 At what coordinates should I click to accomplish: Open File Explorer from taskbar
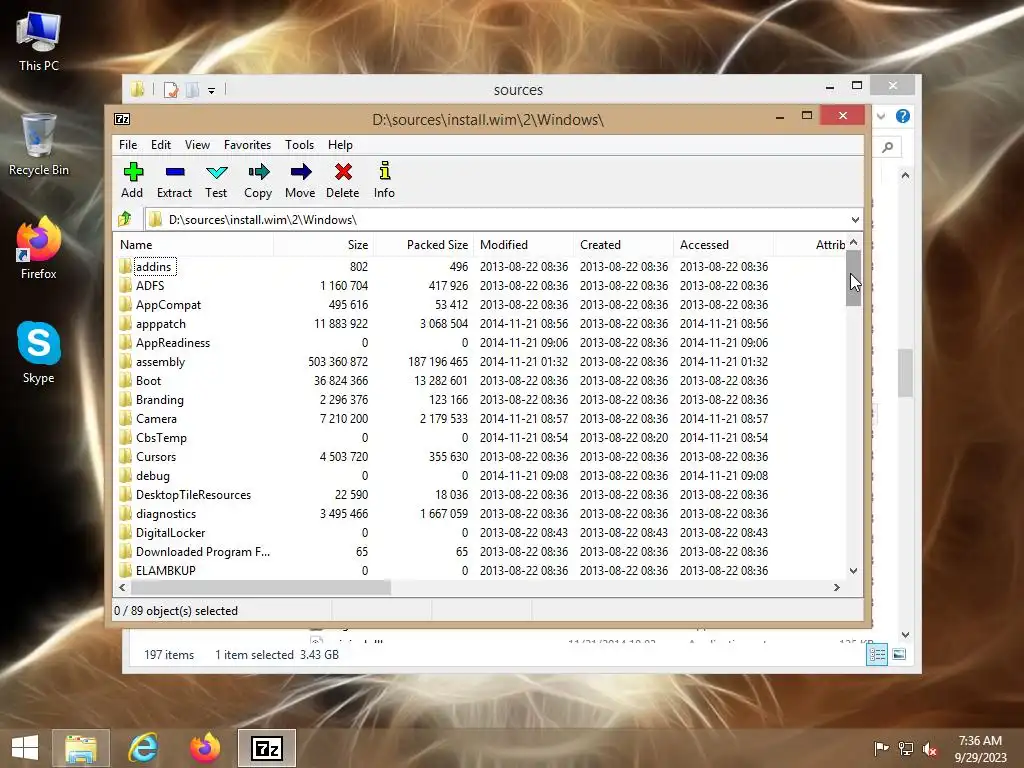tap(80, 748)
